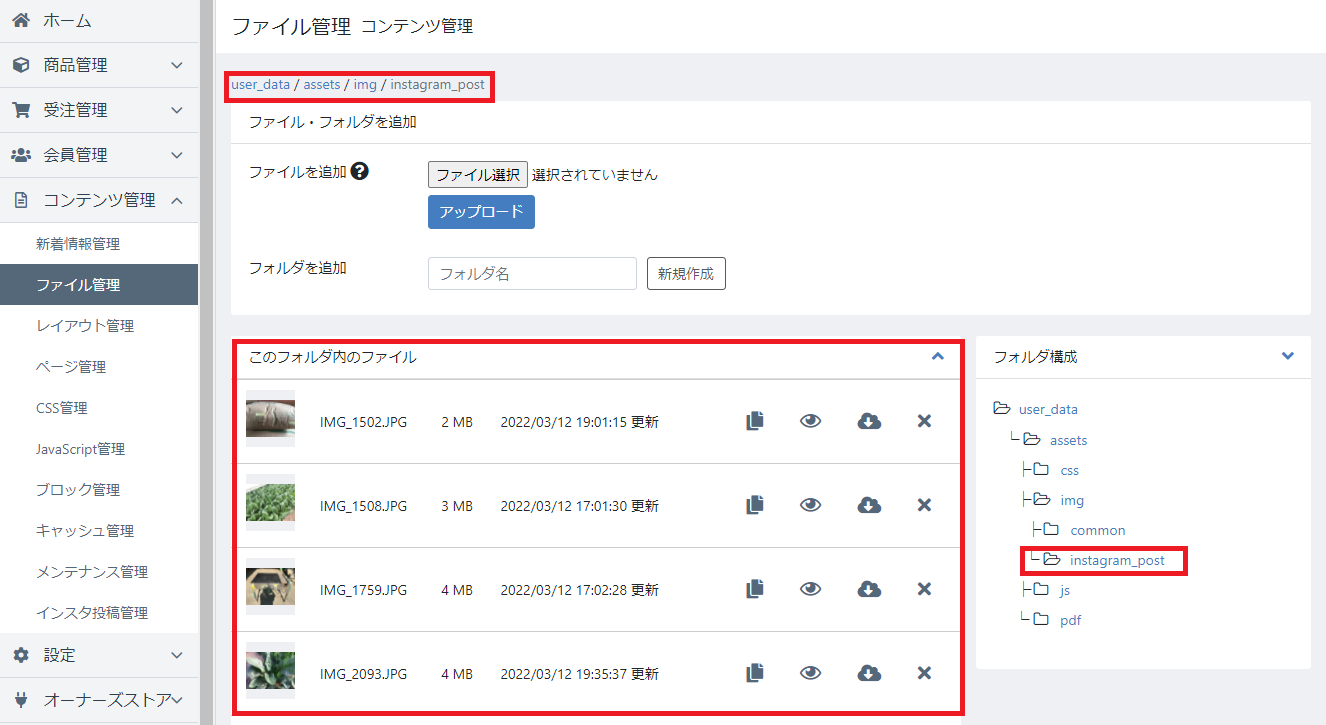
Task: Preview IMG_1508.JPG with eye icon
Action: click(810, 506)
